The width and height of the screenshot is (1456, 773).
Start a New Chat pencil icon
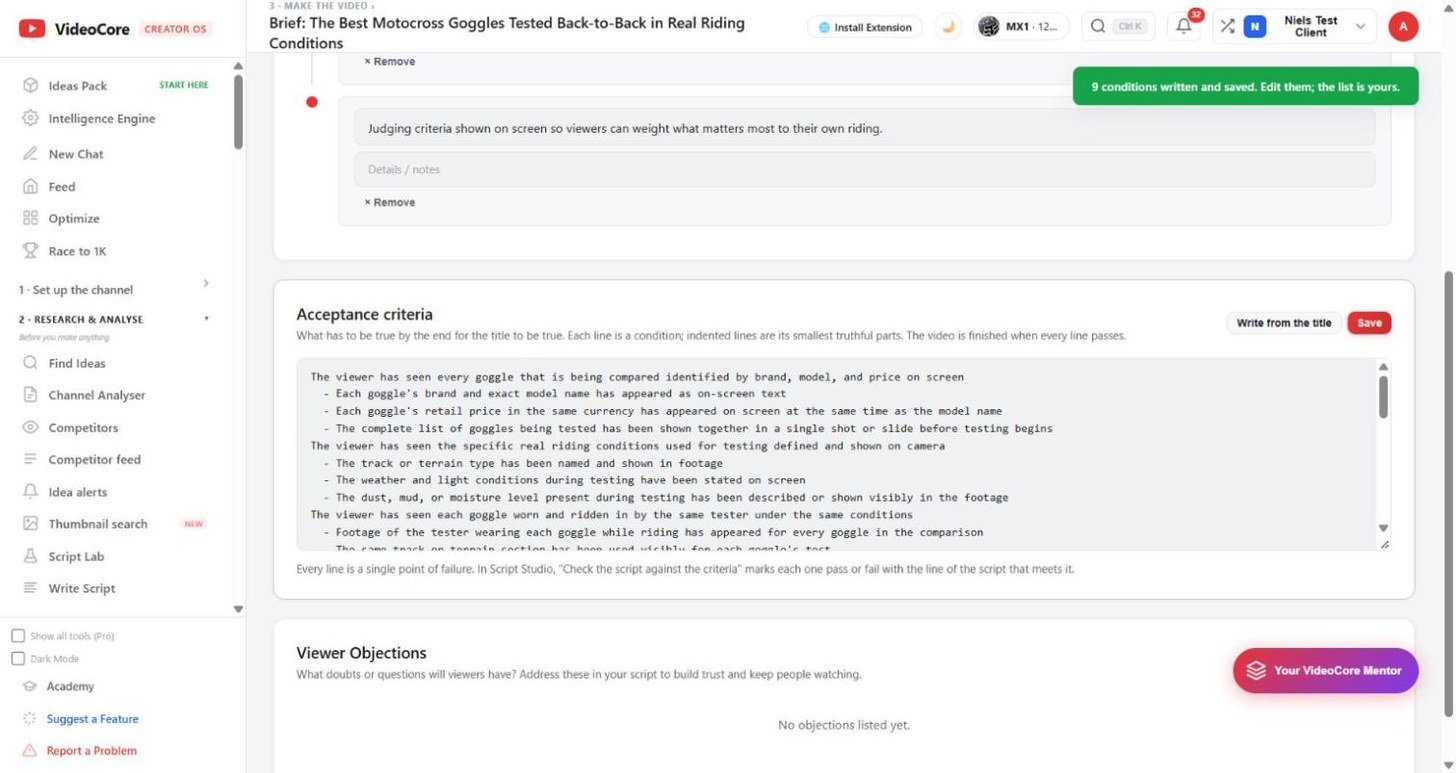pos(30,154)
